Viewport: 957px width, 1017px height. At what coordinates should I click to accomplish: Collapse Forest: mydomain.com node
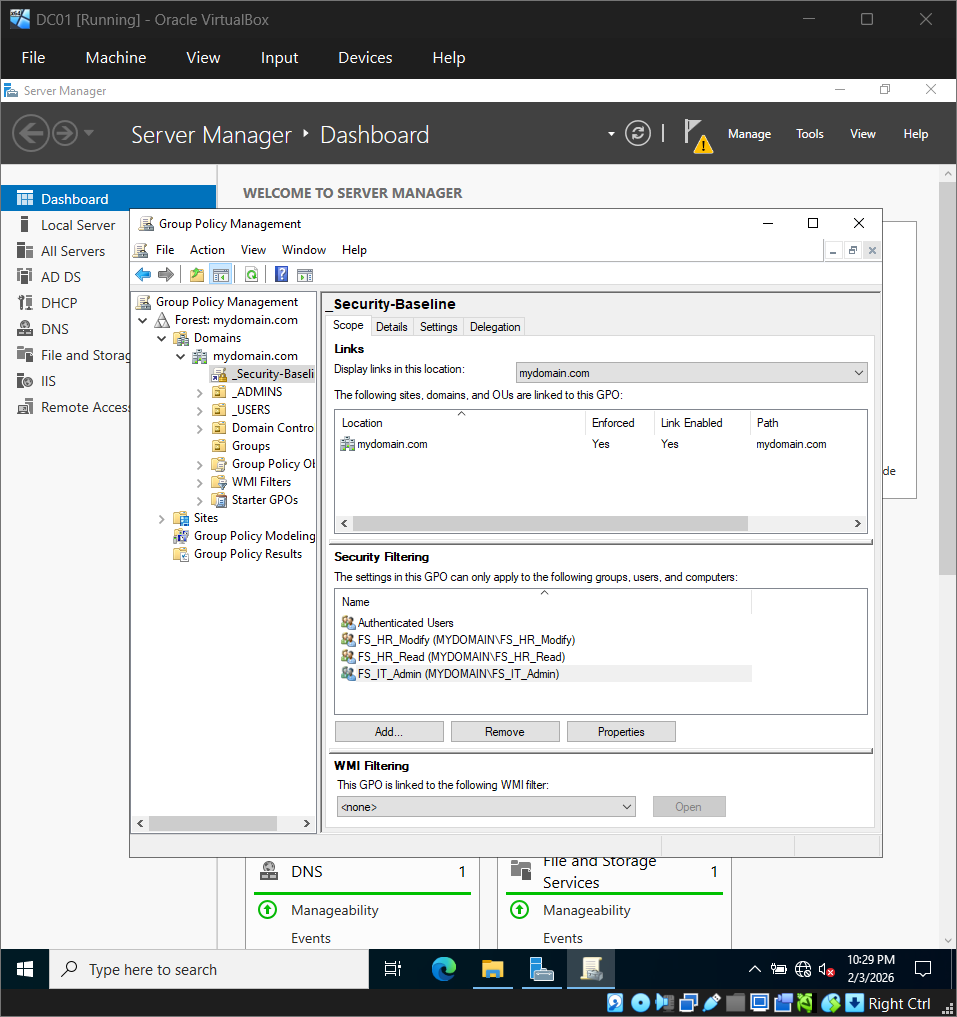coord(143,320)
